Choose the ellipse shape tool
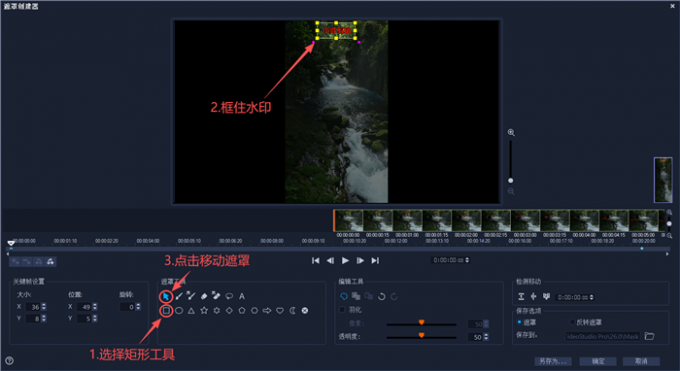This screenshot has height=371, width=680. (179, 311)
